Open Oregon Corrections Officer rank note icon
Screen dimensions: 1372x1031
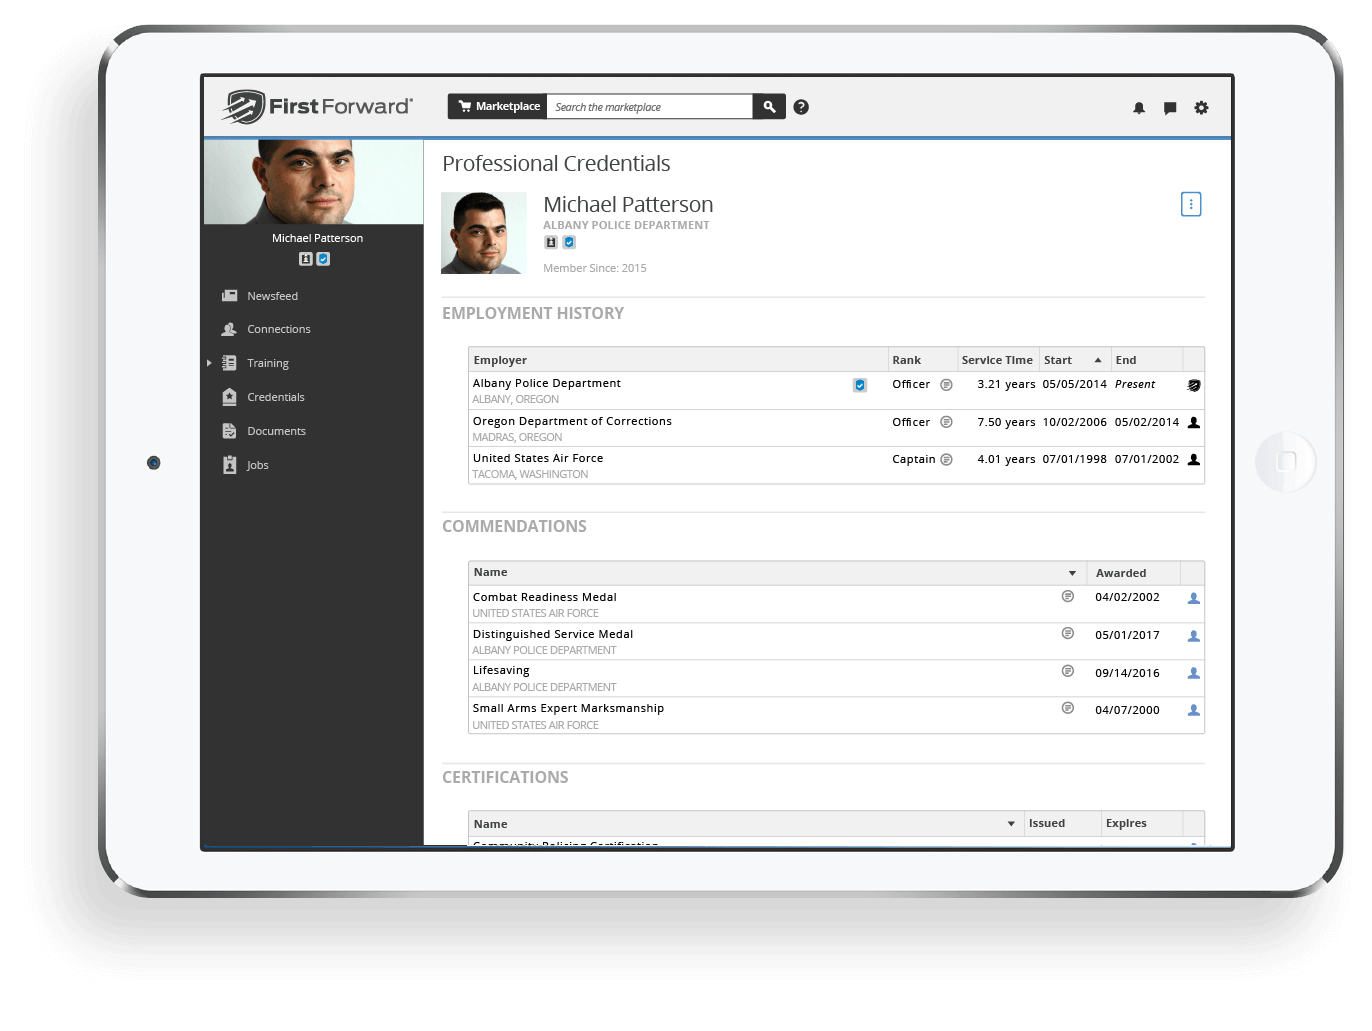tap(946, 422)
